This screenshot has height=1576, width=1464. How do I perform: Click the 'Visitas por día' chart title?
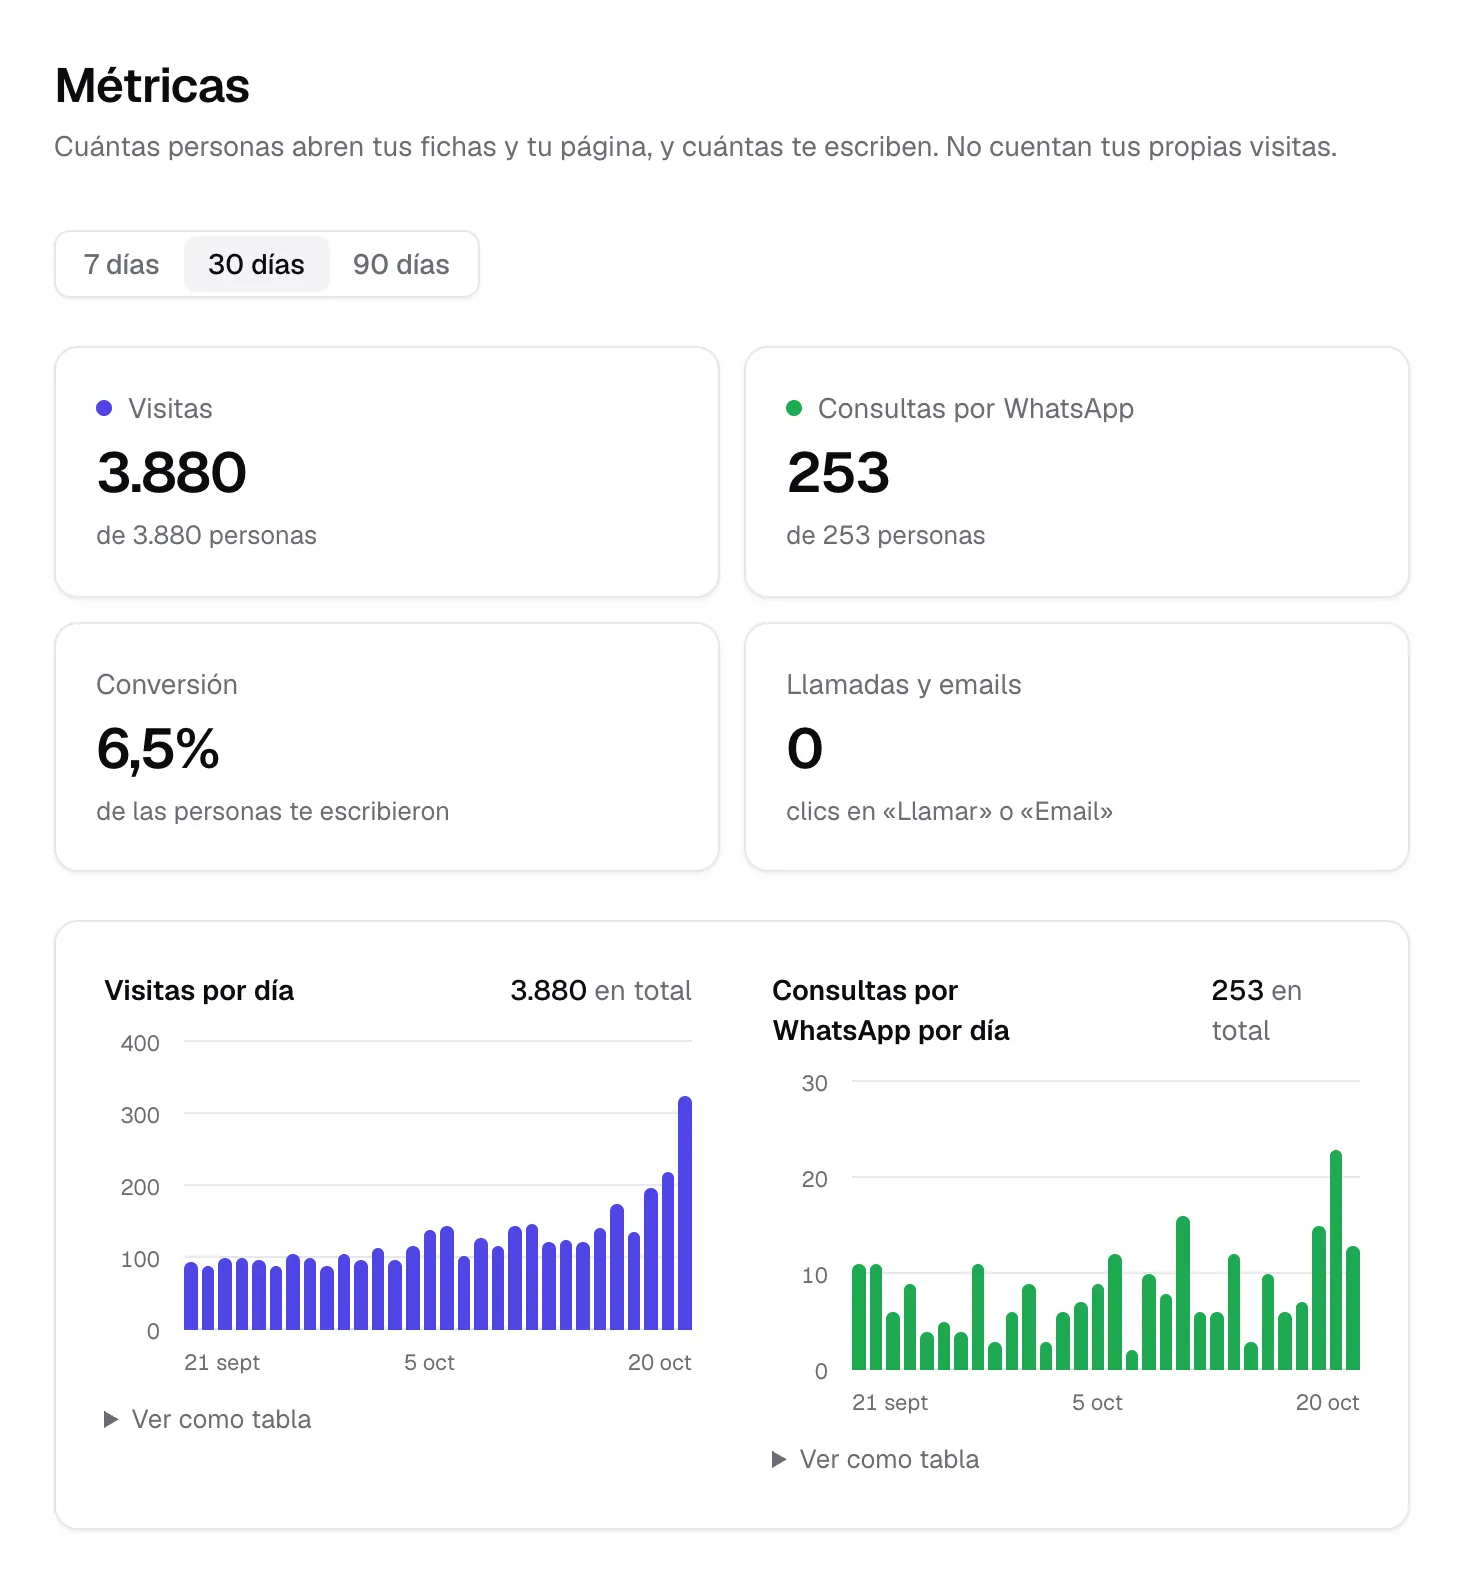tap(199, 990)
